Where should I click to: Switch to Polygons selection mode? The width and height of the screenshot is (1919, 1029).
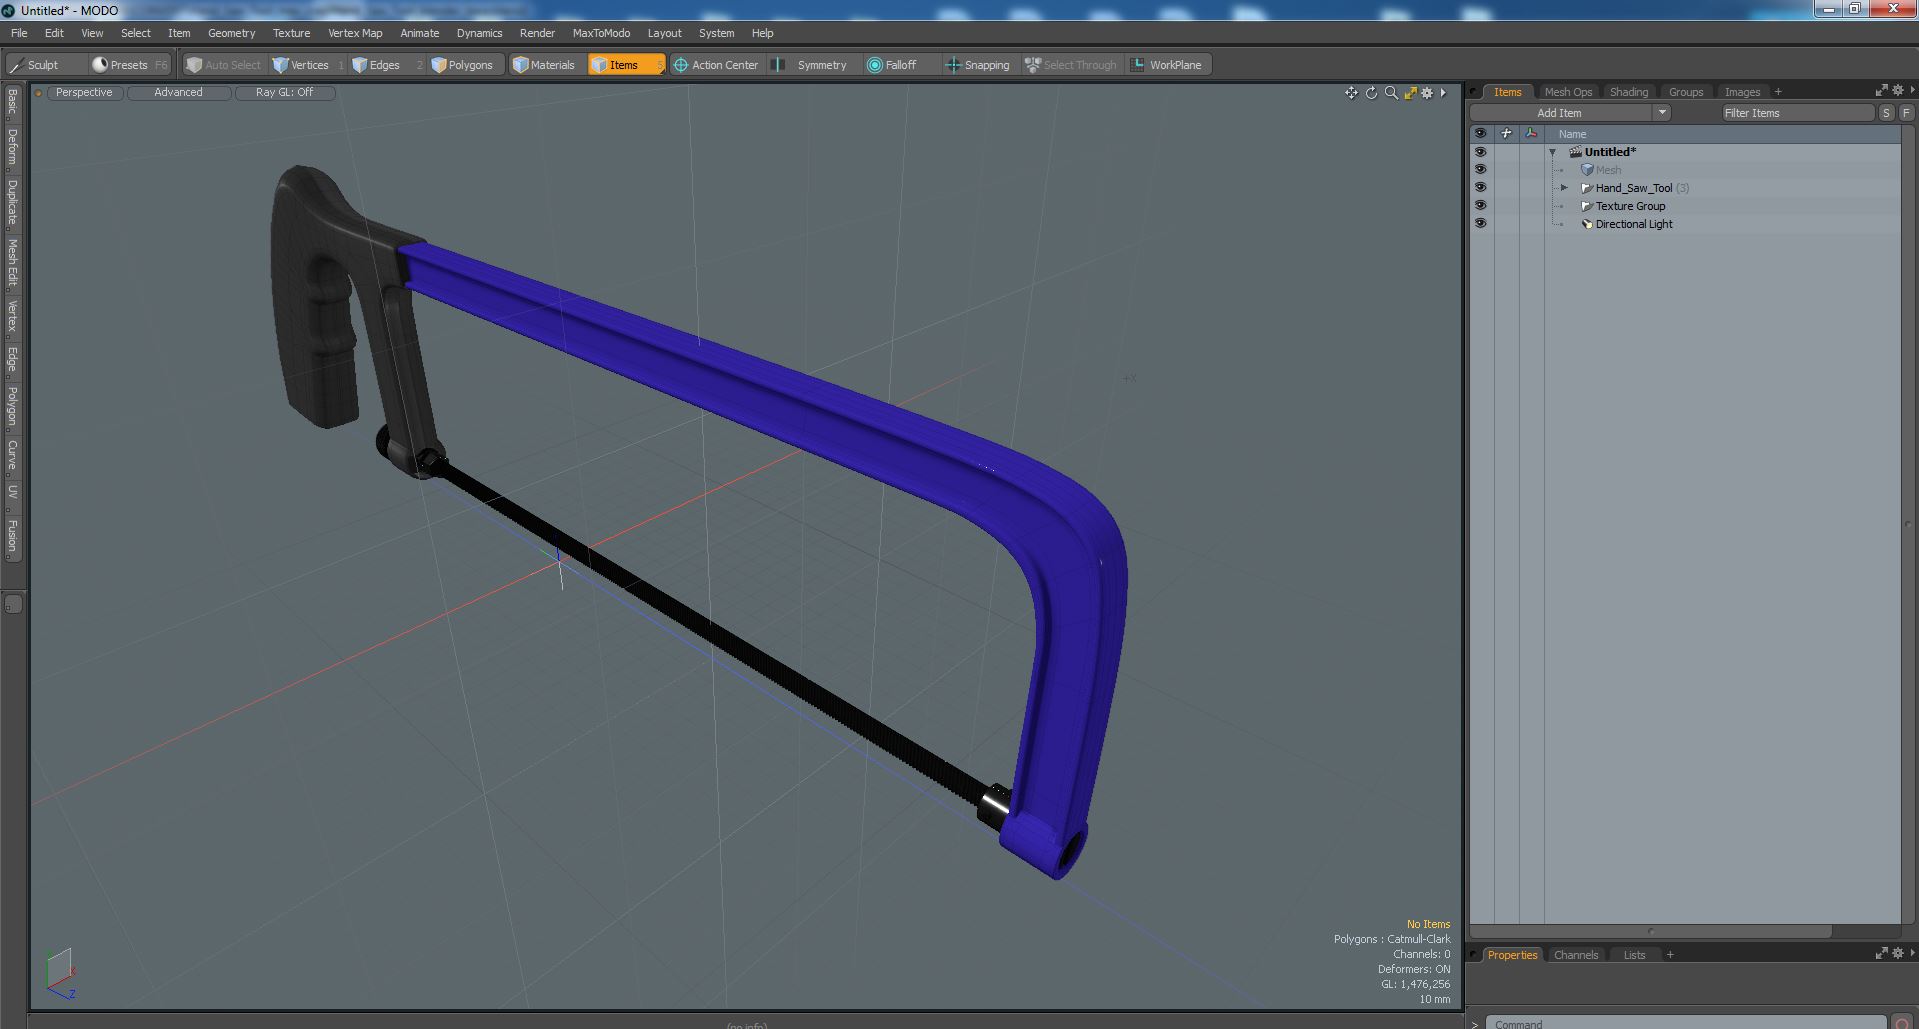466,65
